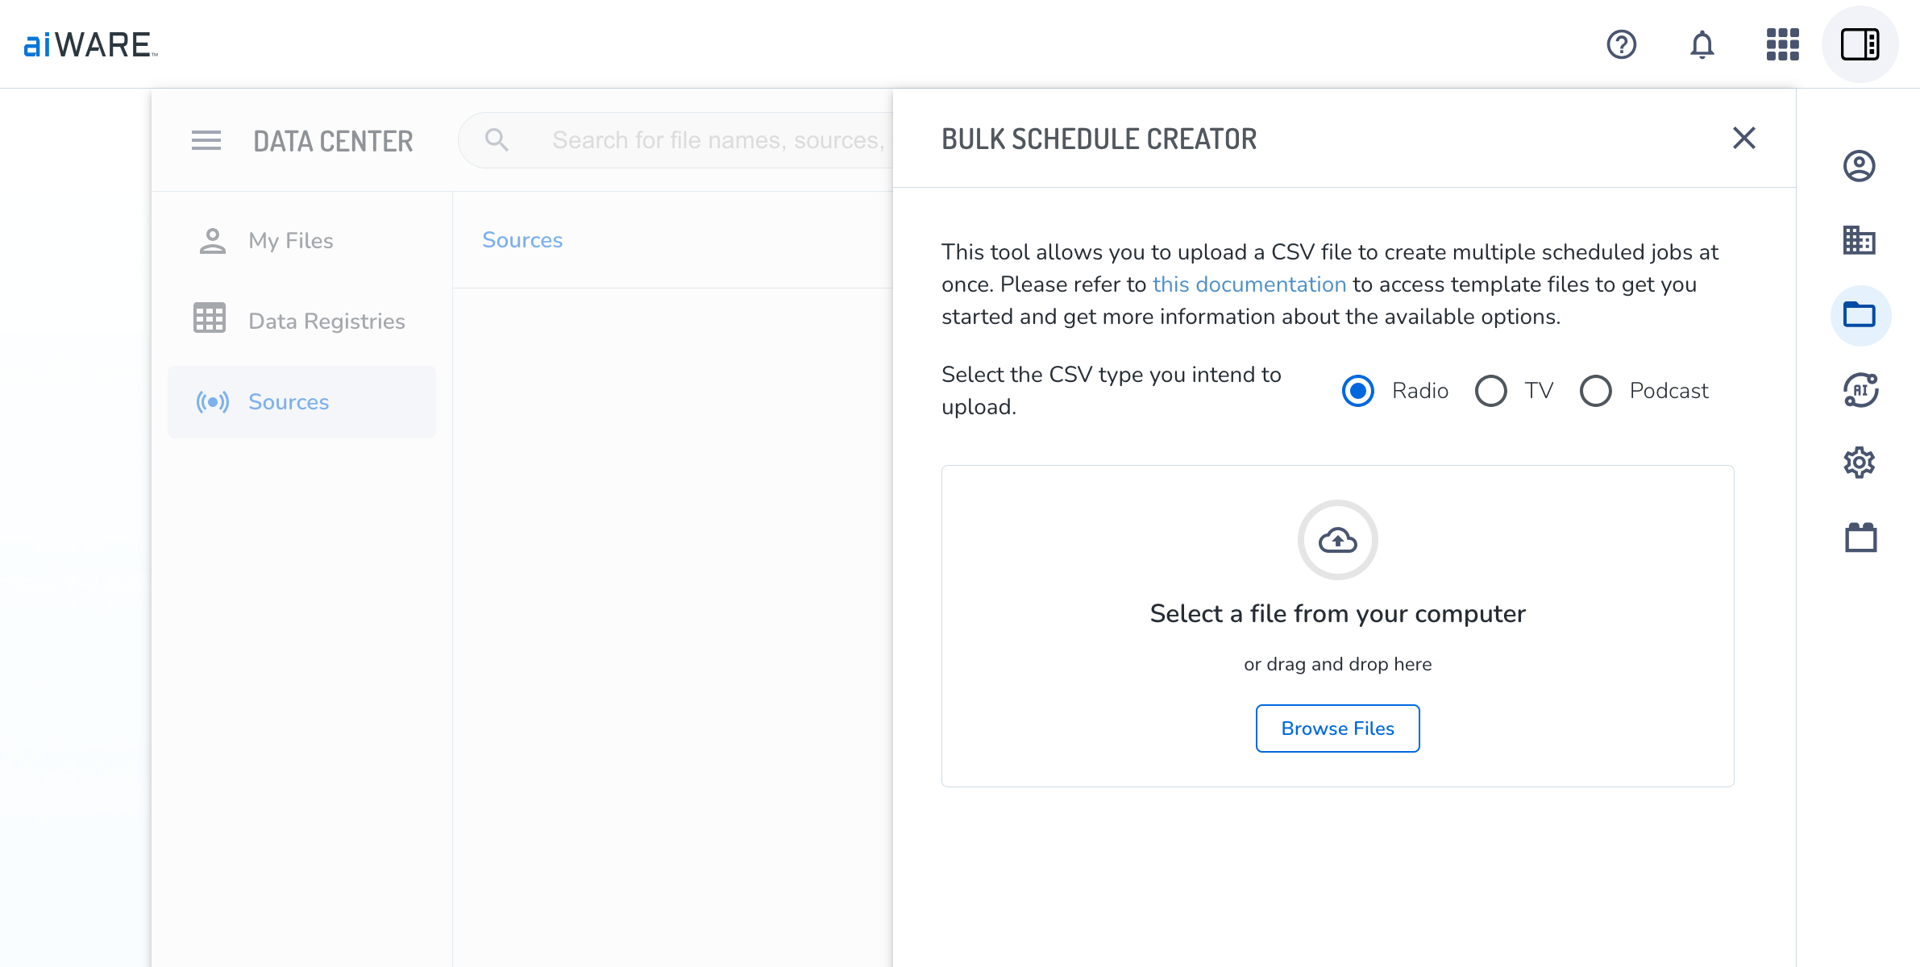Open the user profile icon in sidebar

pyautogui.click(x=1859, y=166)
